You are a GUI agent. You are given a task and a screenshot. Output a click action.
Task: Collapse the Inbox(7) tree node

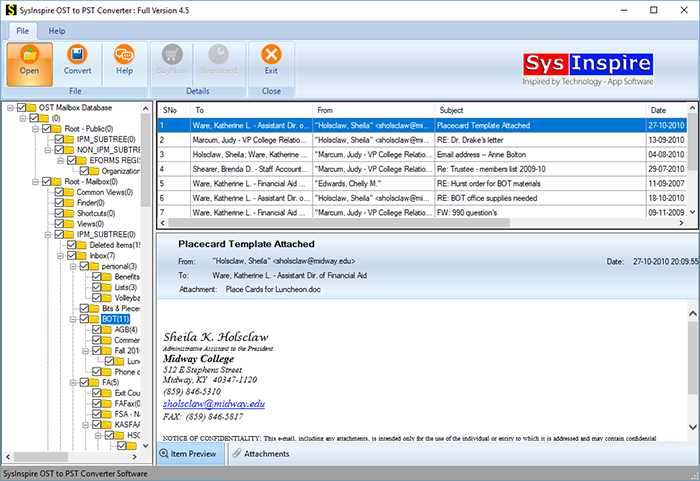click(x=60, y=256)
